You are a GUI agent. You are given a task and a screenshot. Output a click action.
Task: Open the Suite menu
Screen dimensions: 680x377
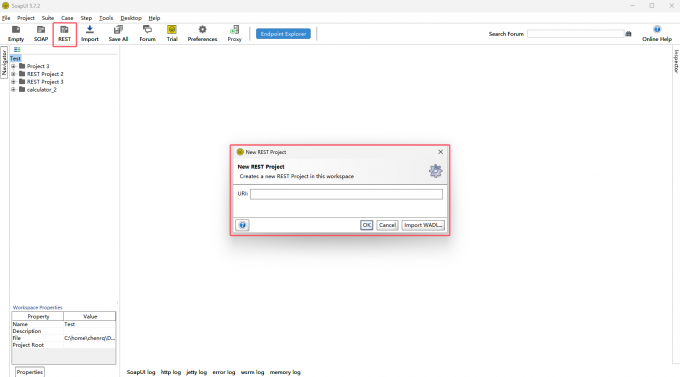48,18
